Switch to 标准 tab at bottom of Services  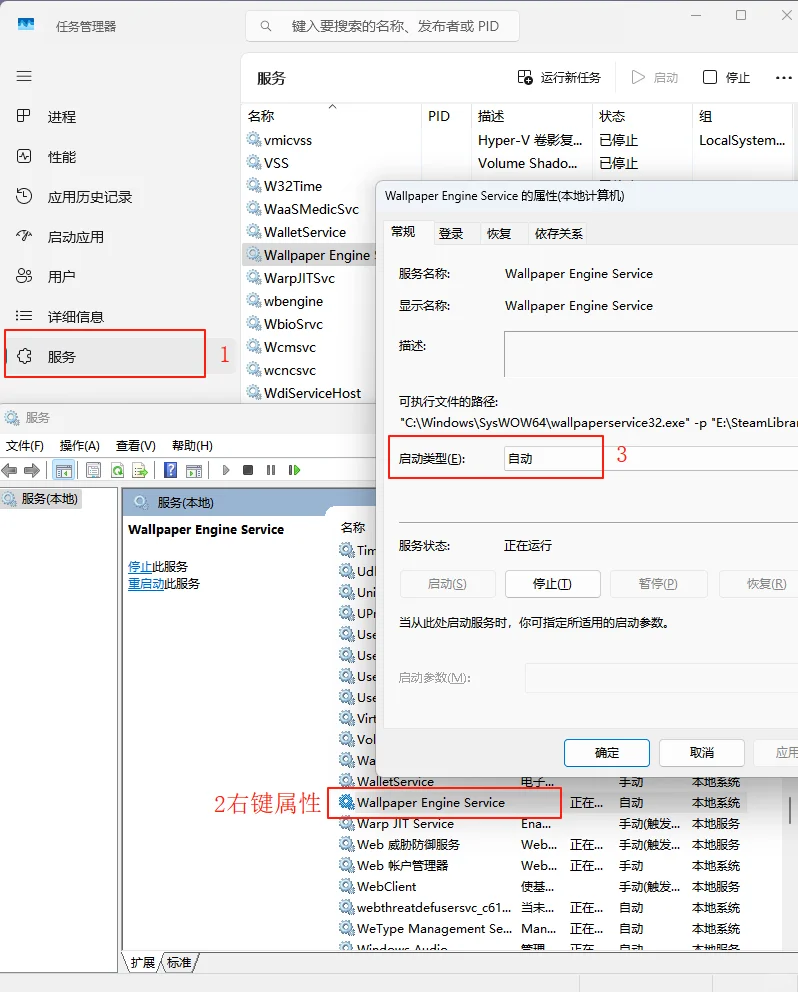pyautogui.click(x=179, y=962)
